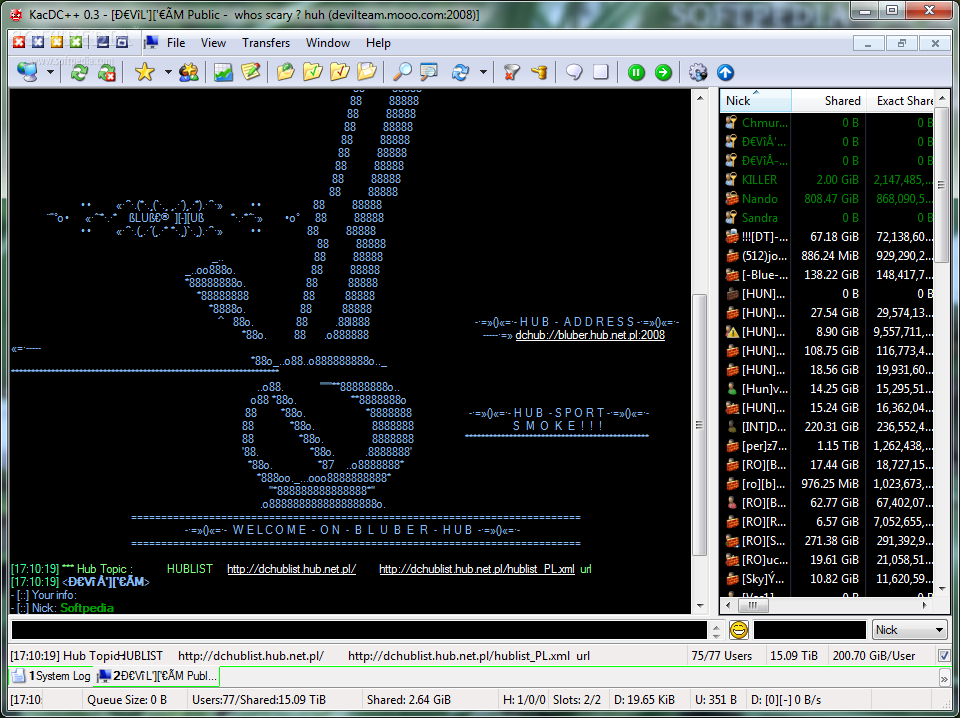Click the funnel icon with red X

click(511, 72)
